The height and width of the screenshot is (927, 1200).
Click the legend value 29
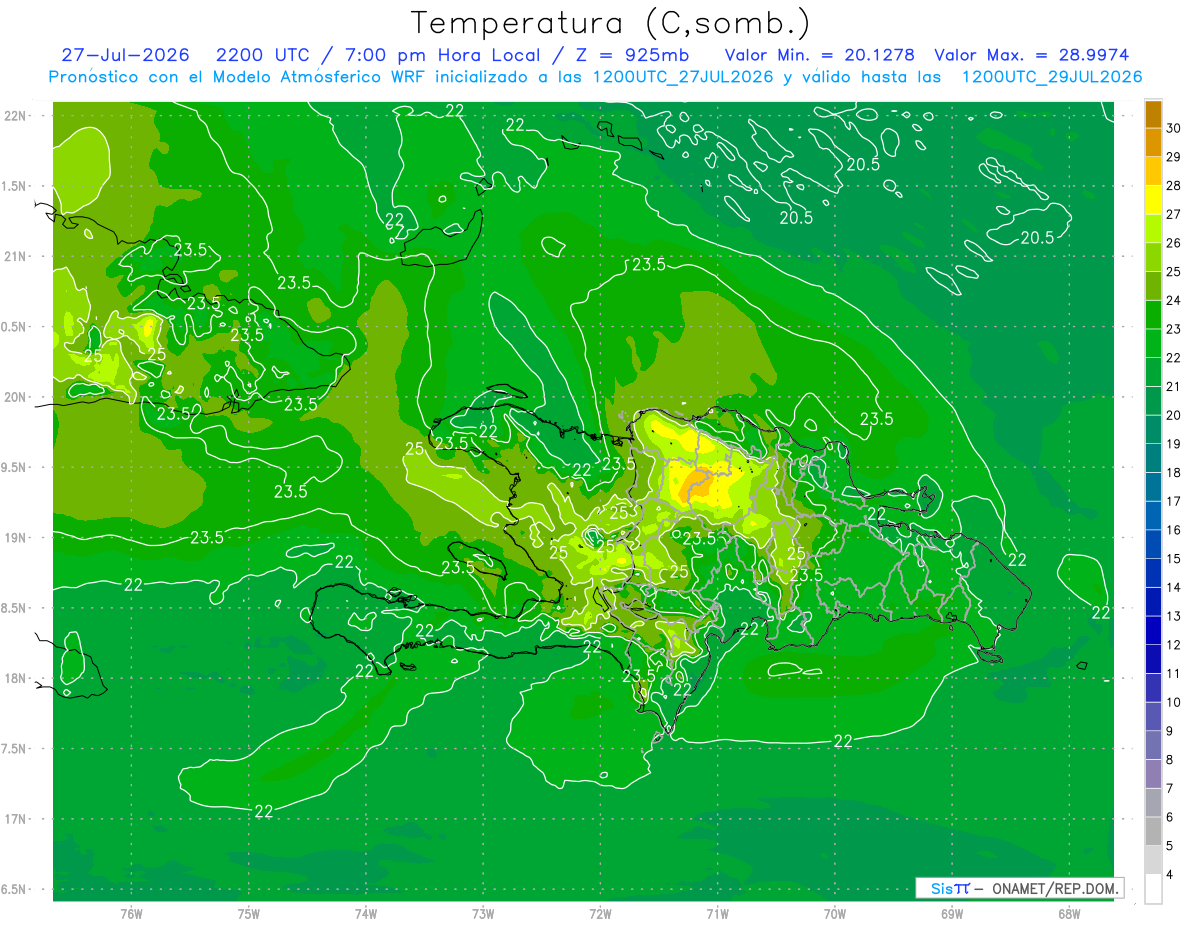tap(1174, 157)
